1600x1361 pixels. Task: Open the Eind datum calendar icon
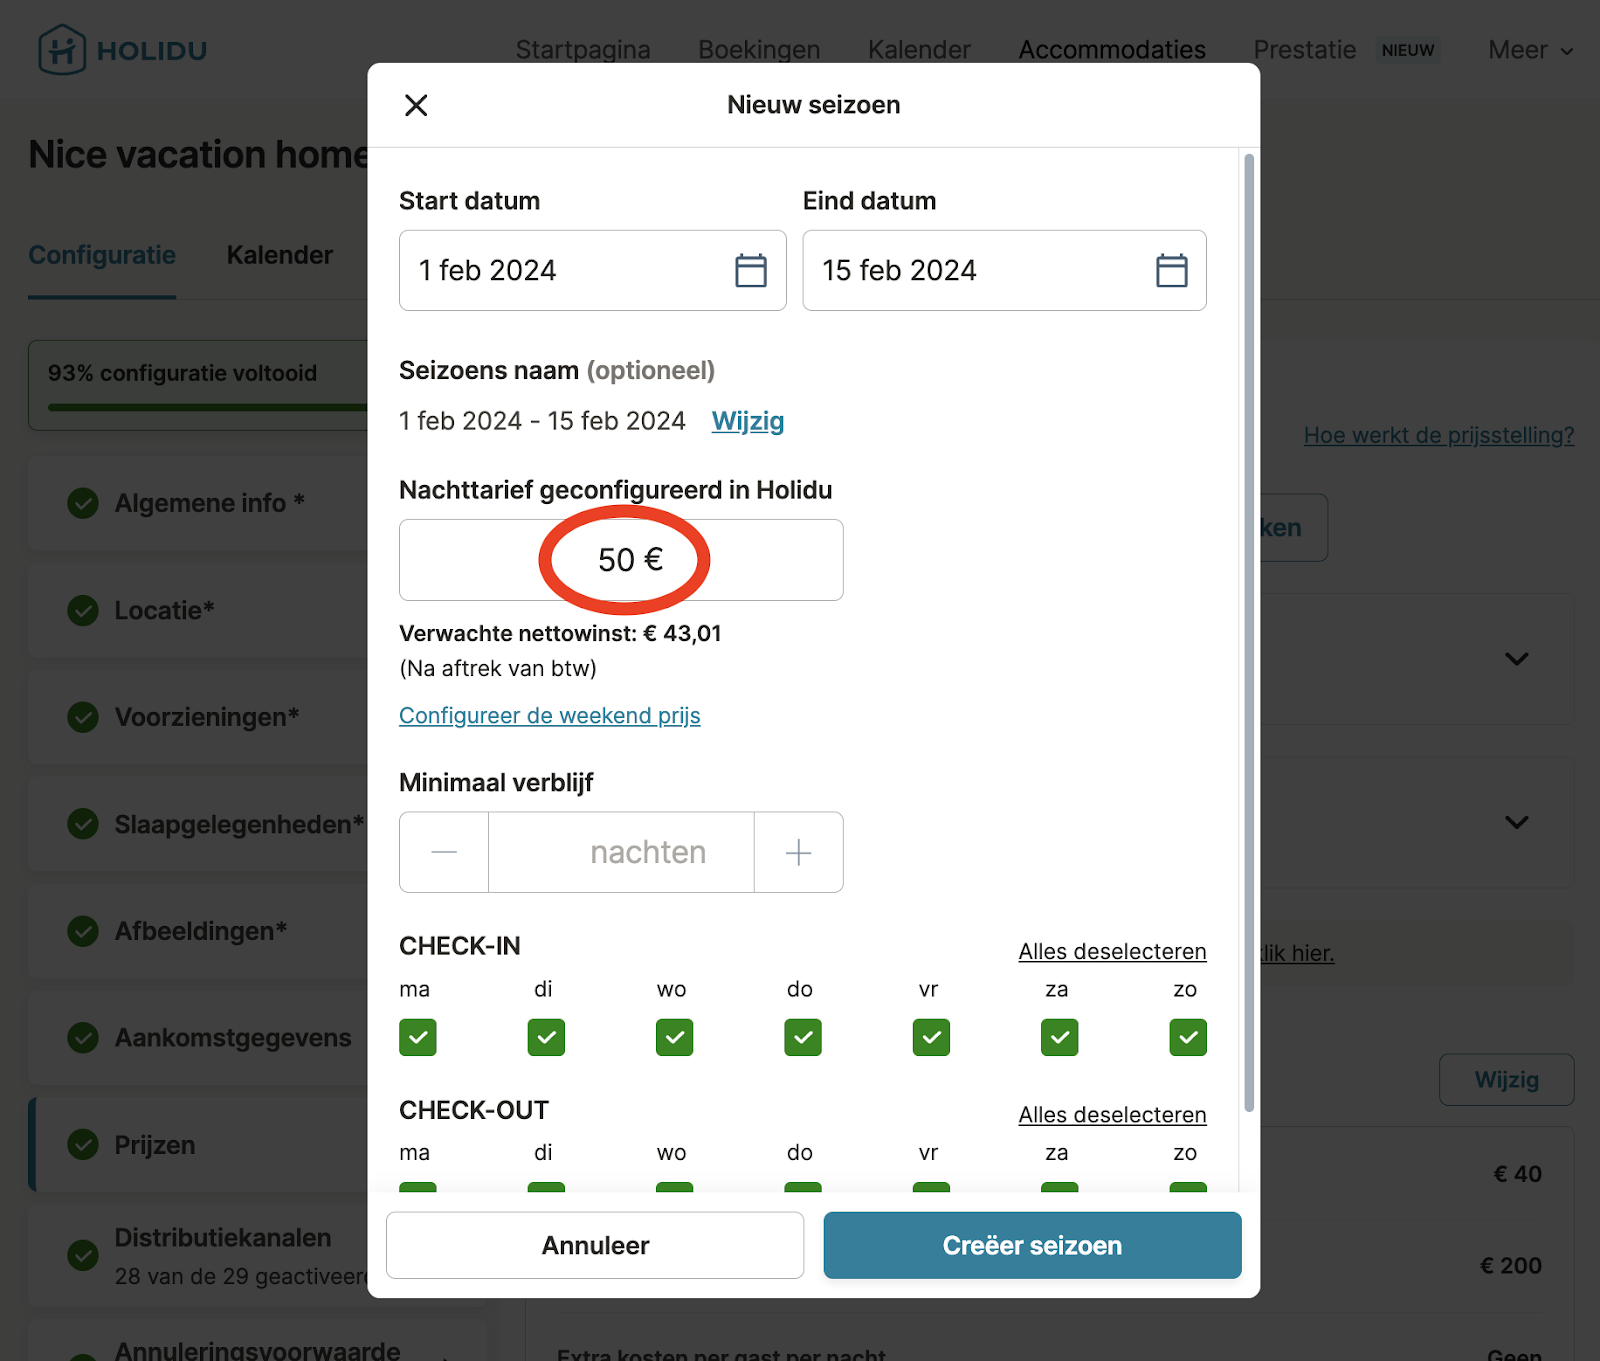pos(1171,271)
